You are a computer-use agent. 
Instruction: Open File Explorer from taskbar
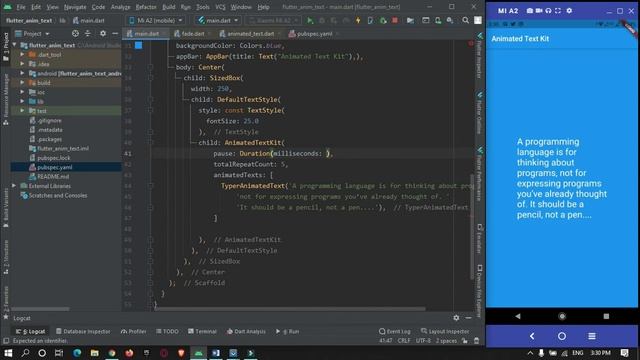94,353
